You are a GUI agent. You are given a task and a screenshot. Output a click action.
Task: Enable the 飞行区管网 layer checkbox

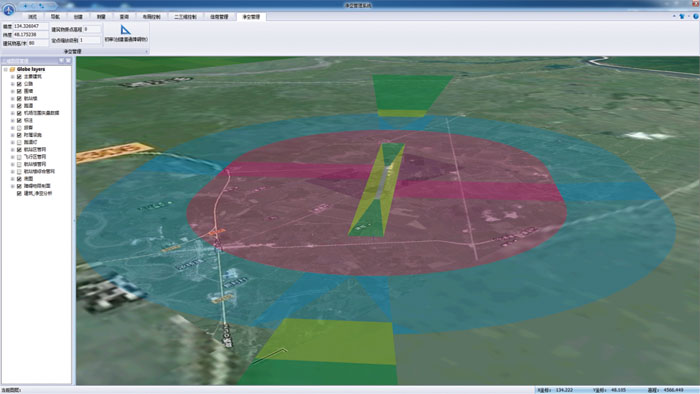[x=19, y=157]
